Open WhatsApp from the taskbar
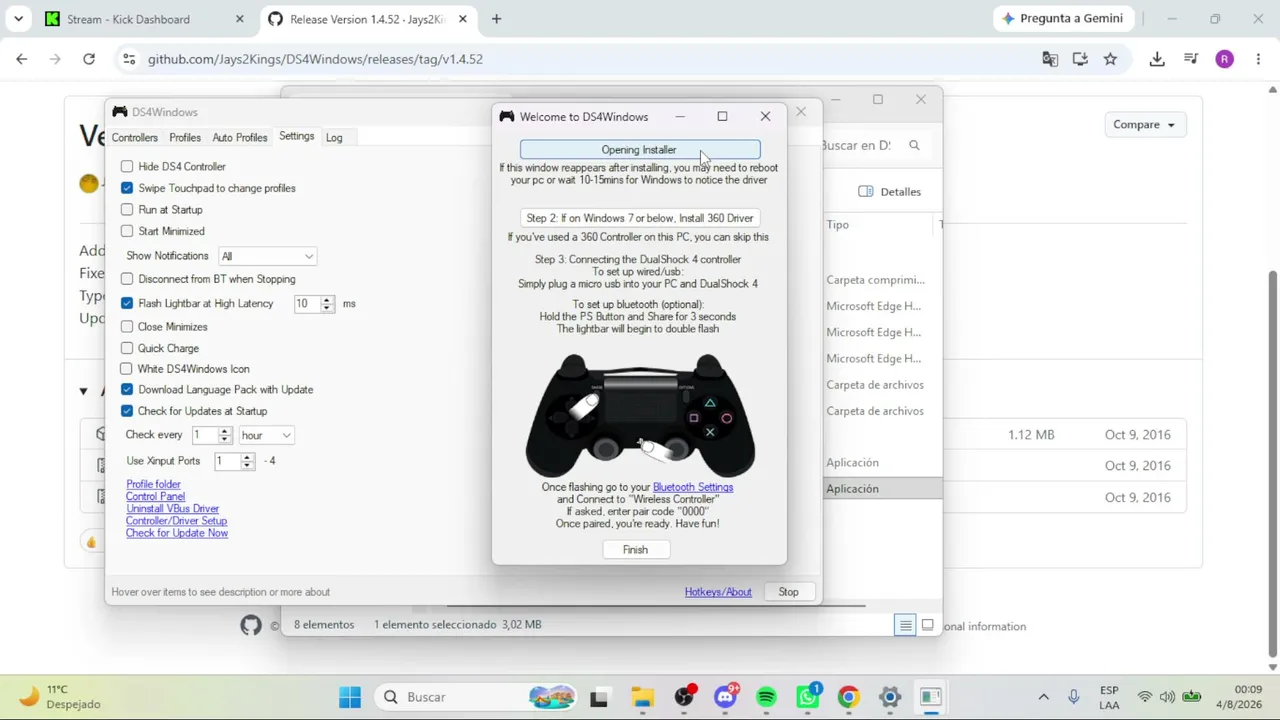This screenshot has width=1280, height=720. point(808,697)
